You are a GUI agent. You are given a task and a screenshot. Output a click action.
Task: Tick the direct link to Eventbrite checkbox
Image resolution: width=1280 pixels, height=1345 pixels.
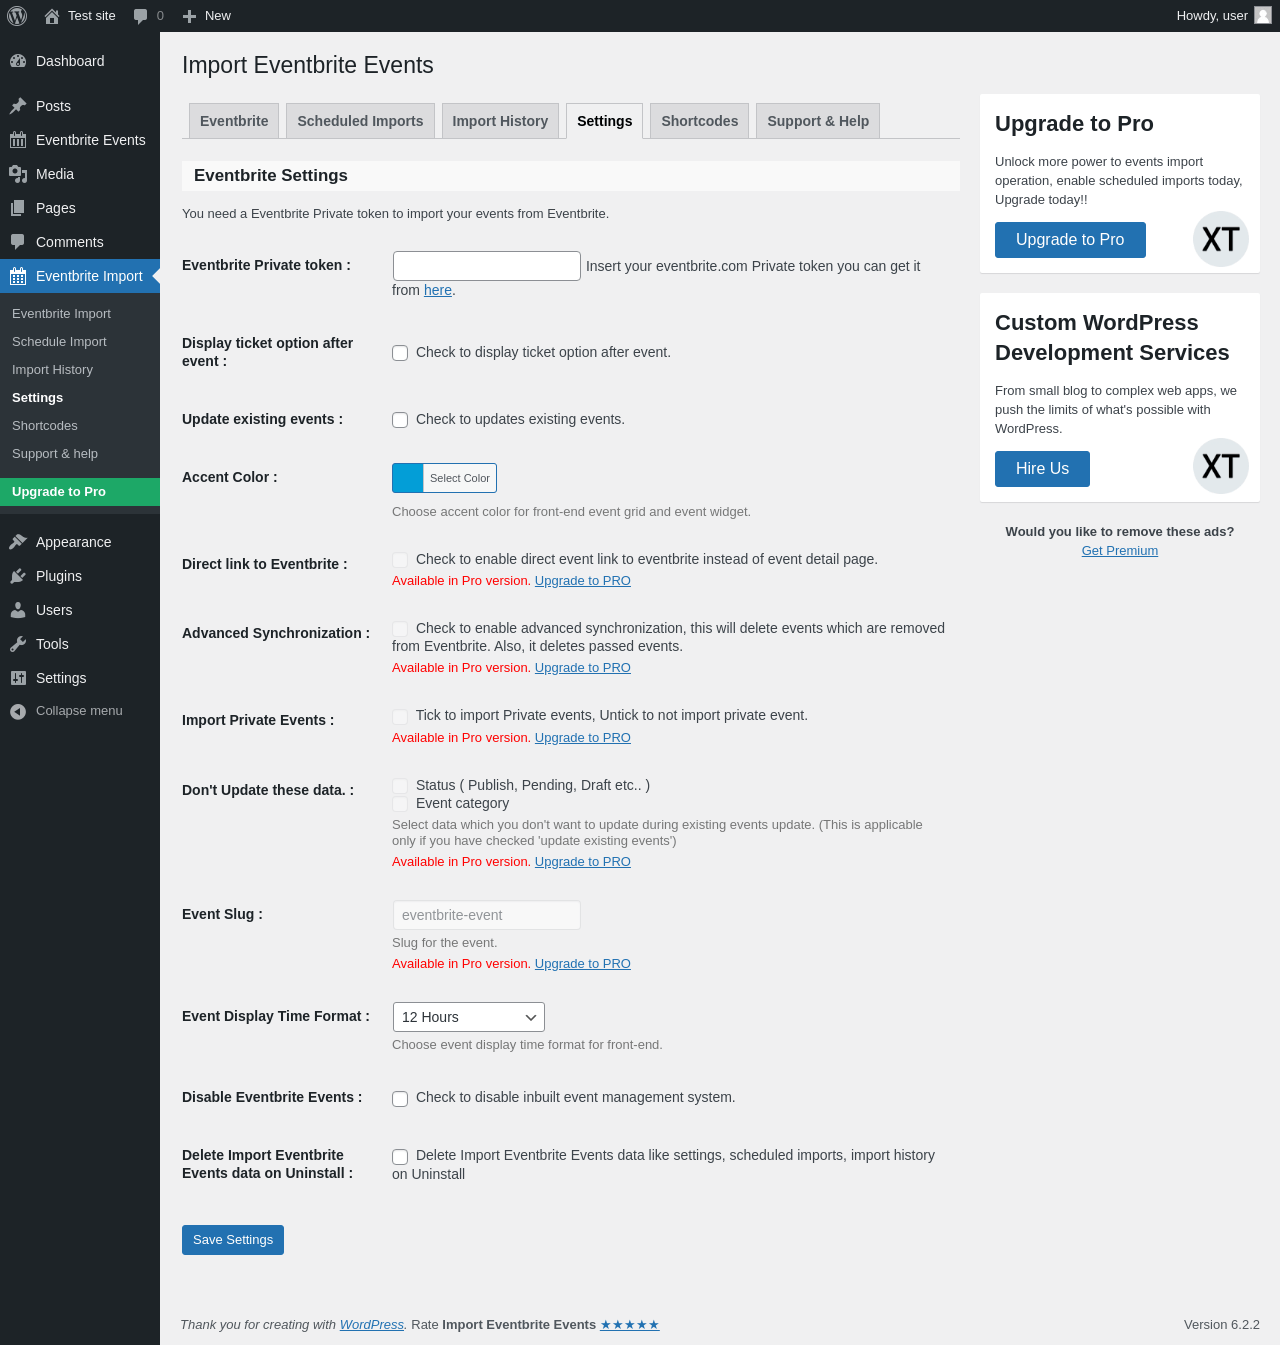(x=400, y=560)
